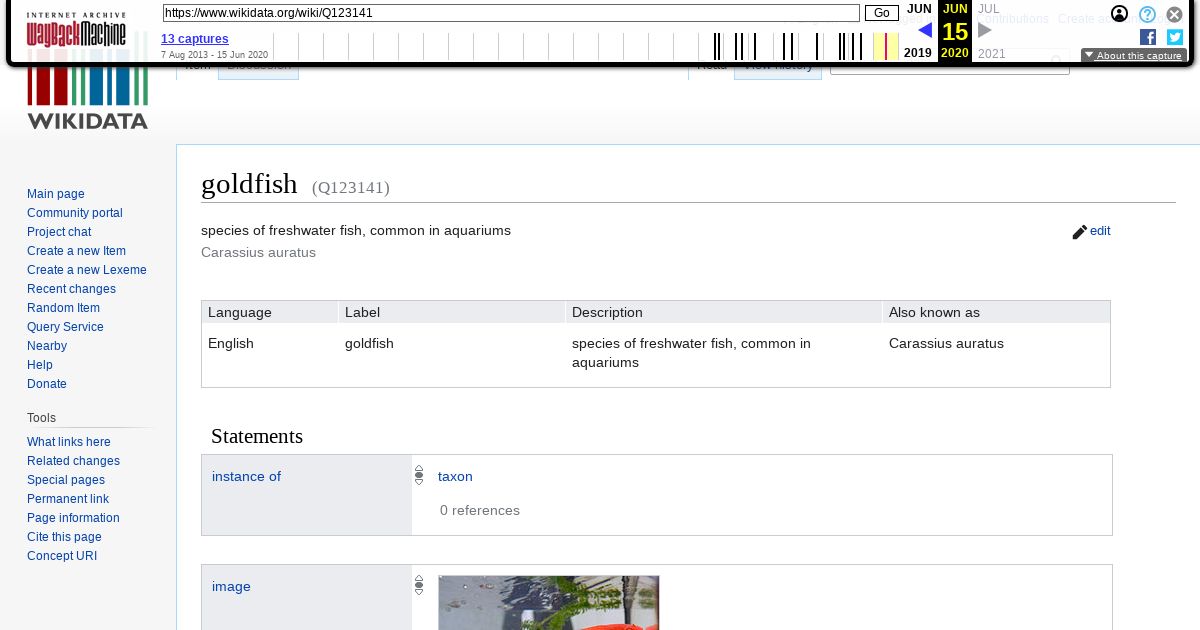Open the Discussion tab
The width and height of the screenshot is (1200, 630).
click(258, 66)
